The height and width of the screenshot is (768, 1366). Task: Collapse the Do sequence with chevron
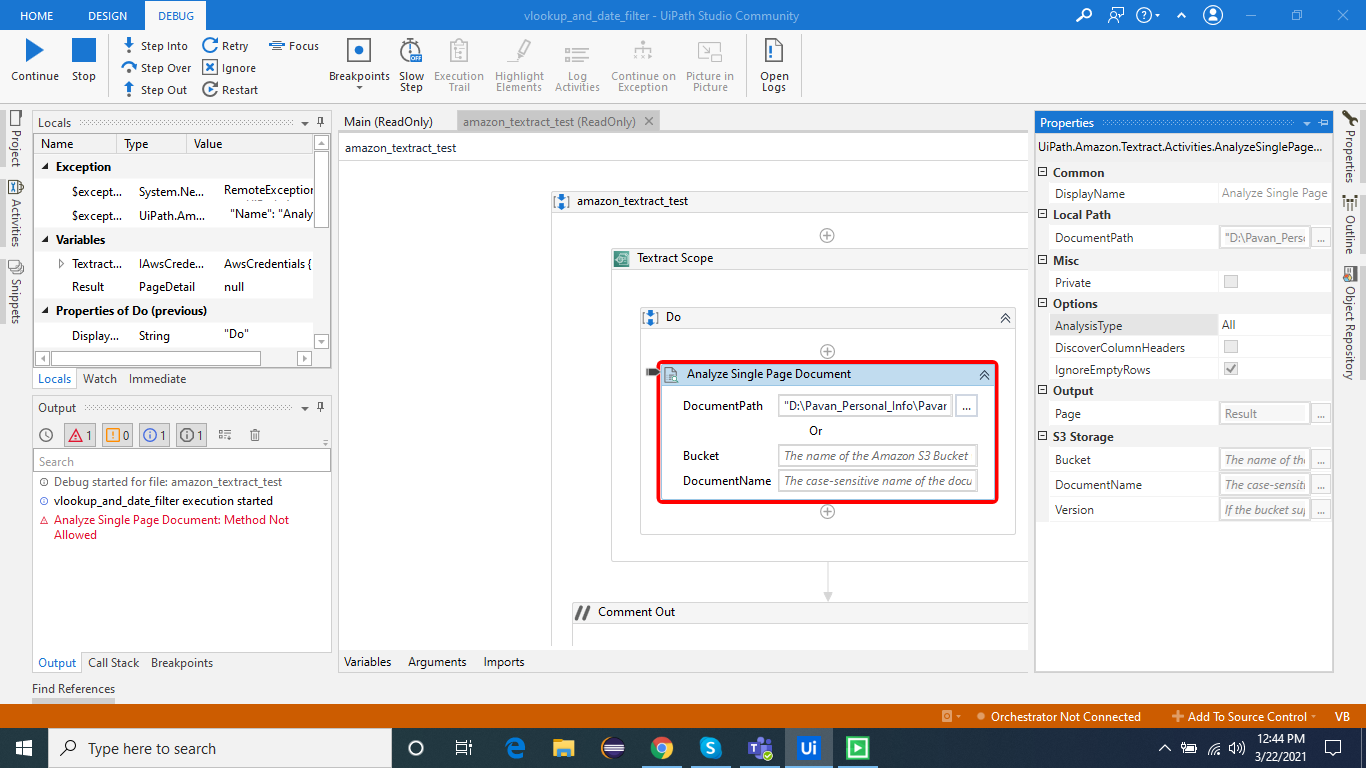click(x=1006, y=317)
